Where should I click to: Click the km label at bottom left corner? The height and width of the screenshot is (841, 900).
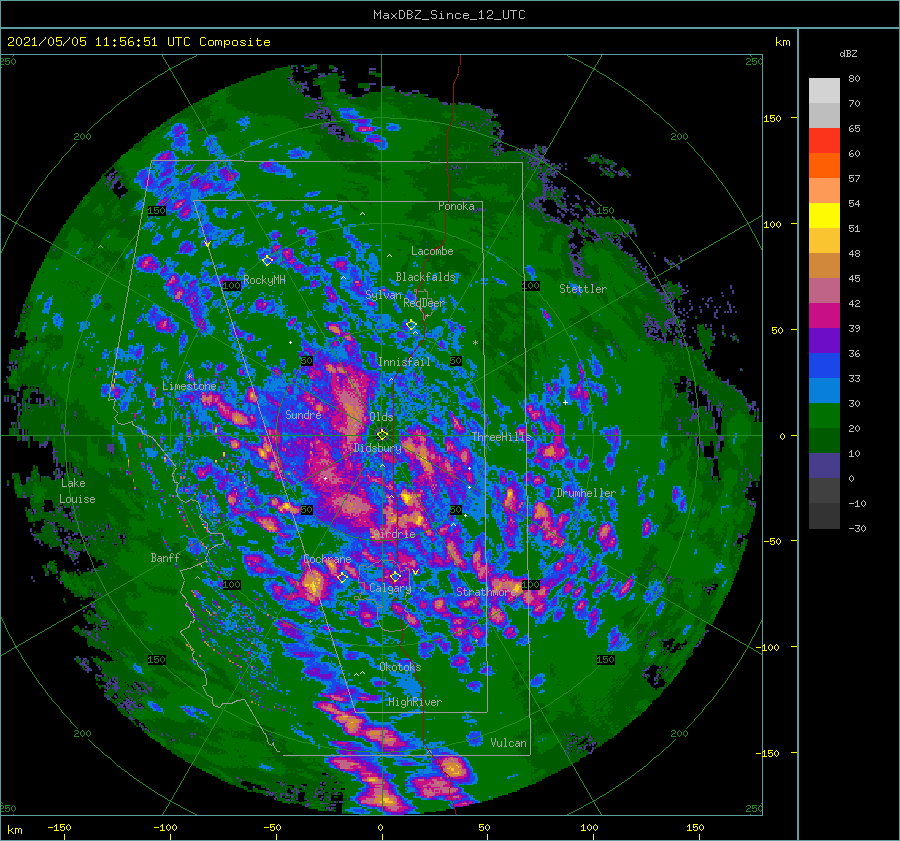[x=15, y=830]
